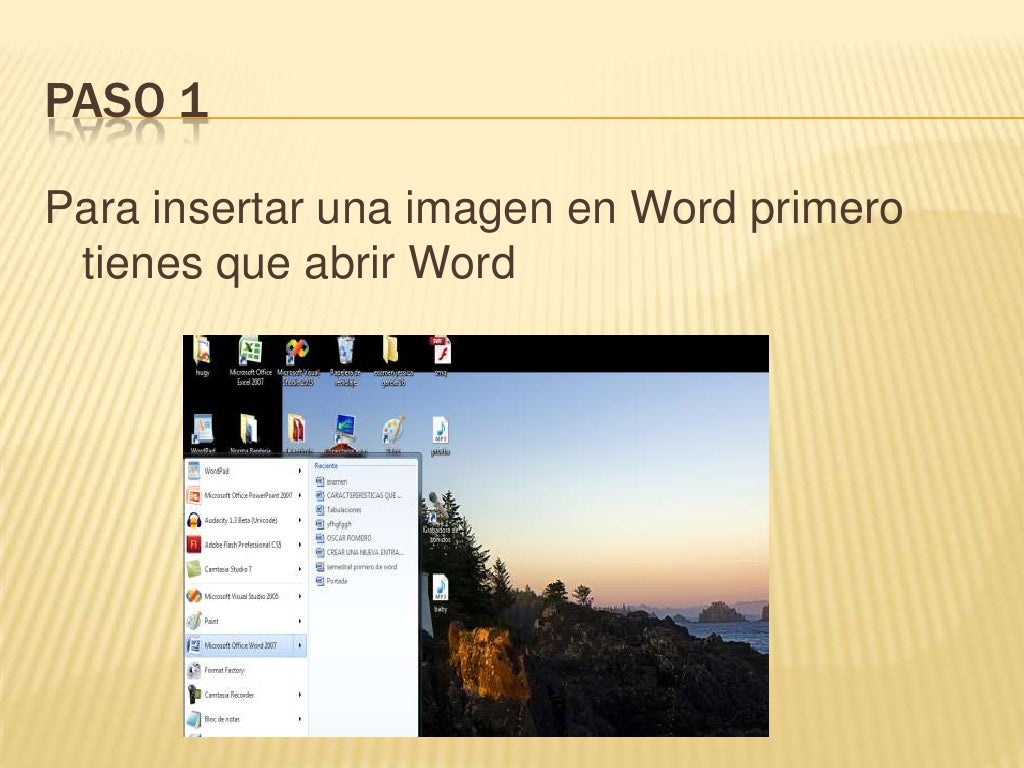The image size is (1024, 768).
Task: Click the text 'Para insertar una imagen en Word'
Action: 391,208
